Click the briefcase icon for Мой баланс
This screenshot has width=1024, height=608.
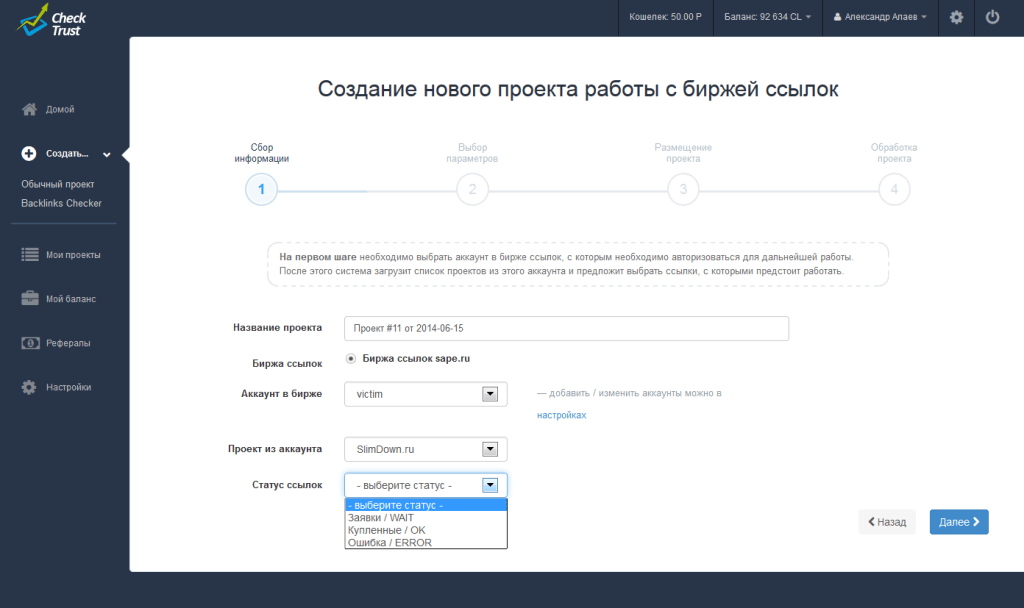(27, 297)
